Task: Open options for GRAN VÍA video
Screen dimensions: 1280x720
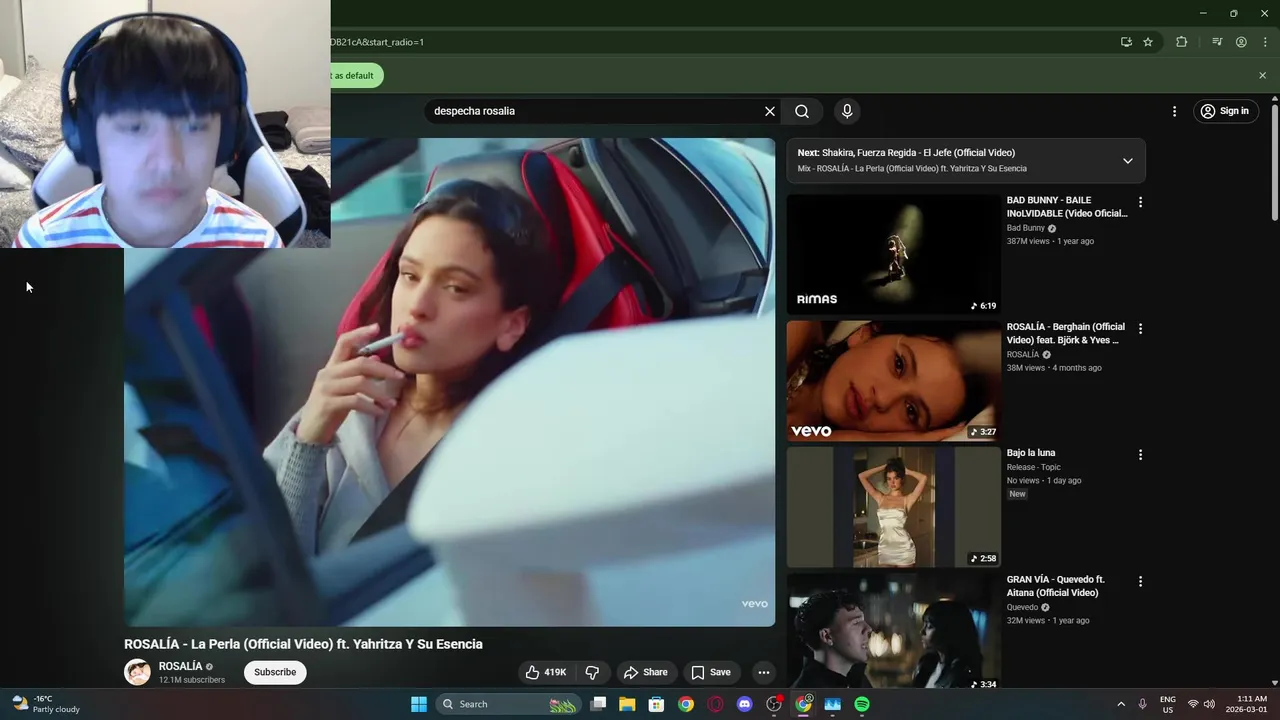Action: (x=1140, y=581)
